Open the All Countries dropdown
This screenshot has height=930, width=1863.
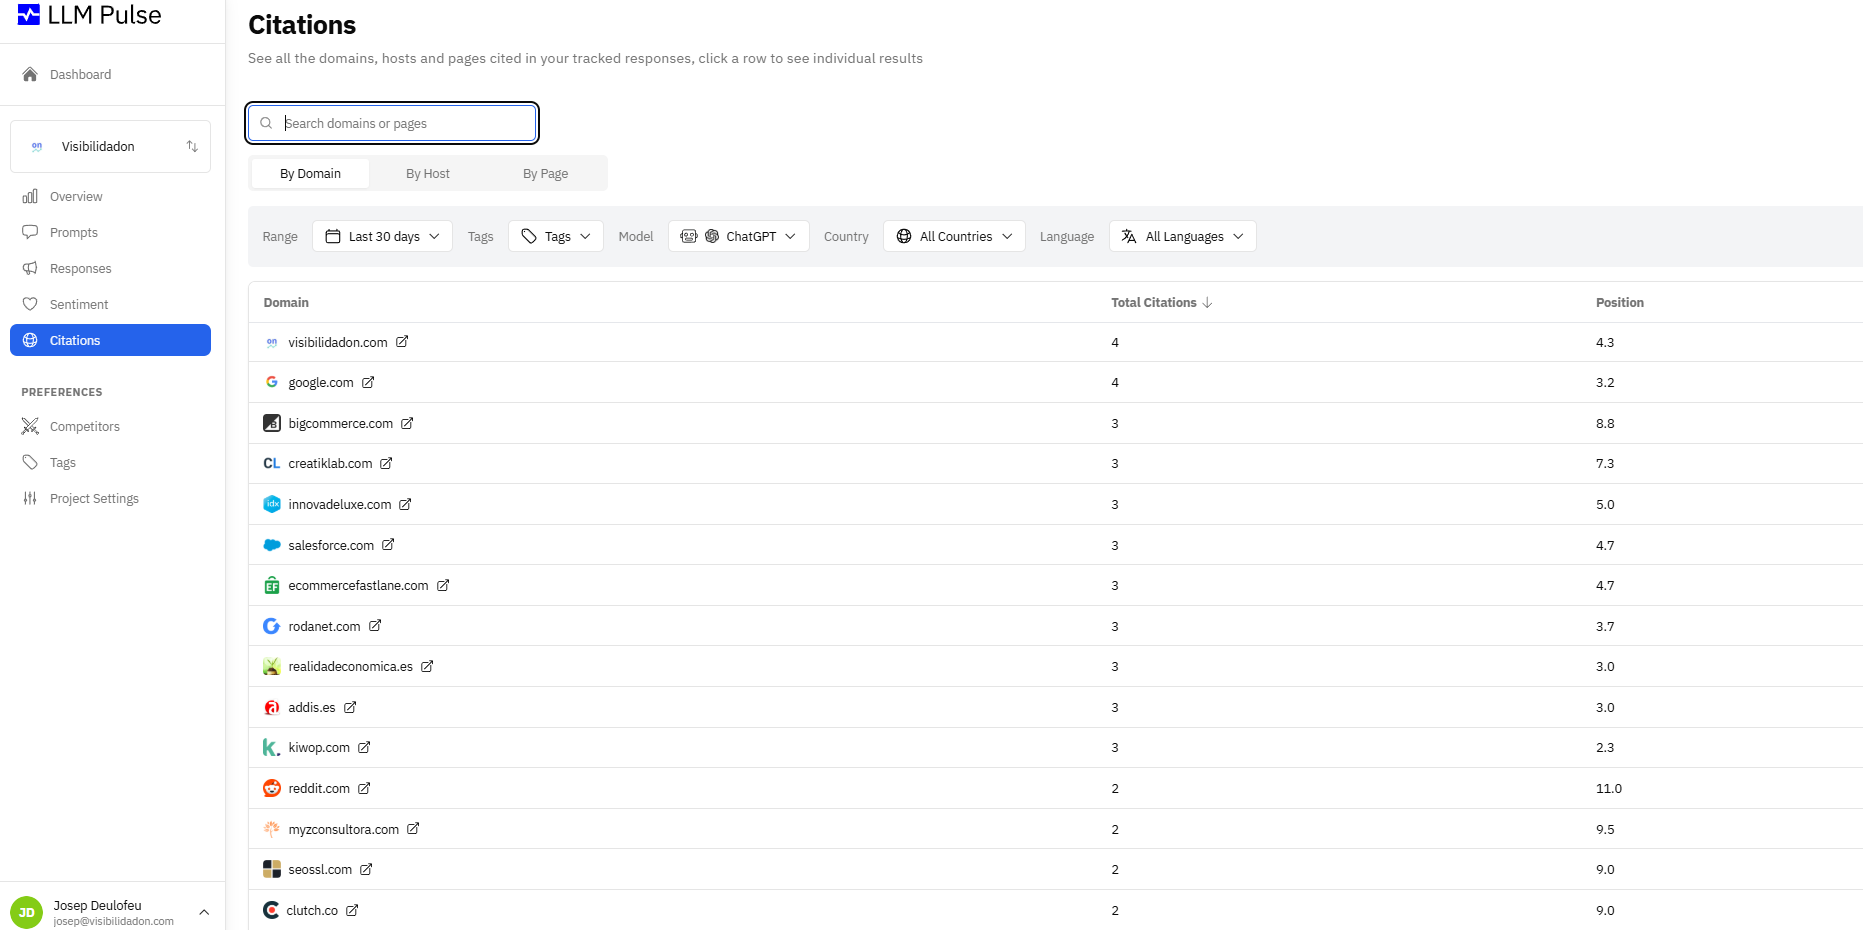point(954,237)
